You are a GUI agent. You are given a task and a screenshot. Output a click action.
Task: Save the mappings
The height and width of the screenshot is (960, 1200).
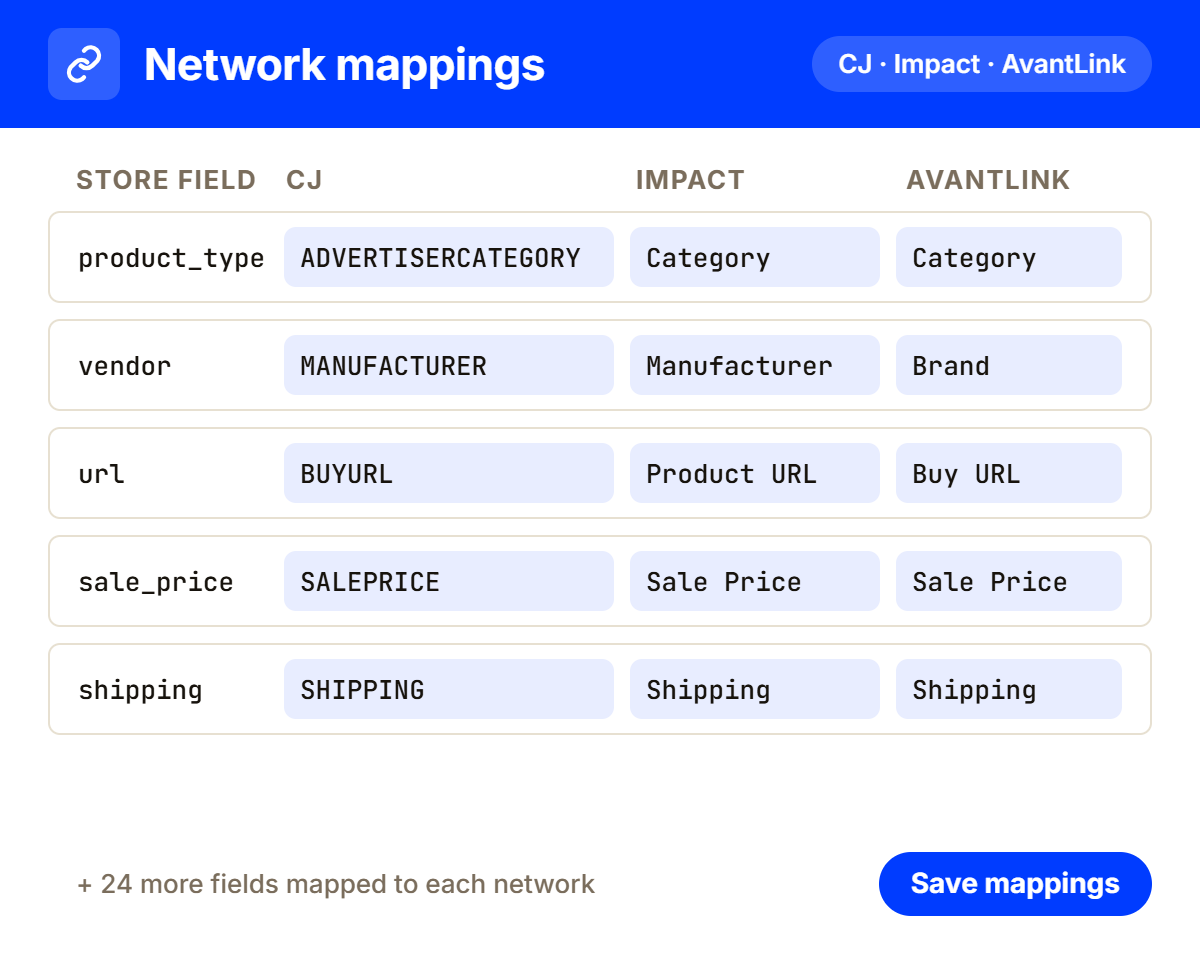1015,884
